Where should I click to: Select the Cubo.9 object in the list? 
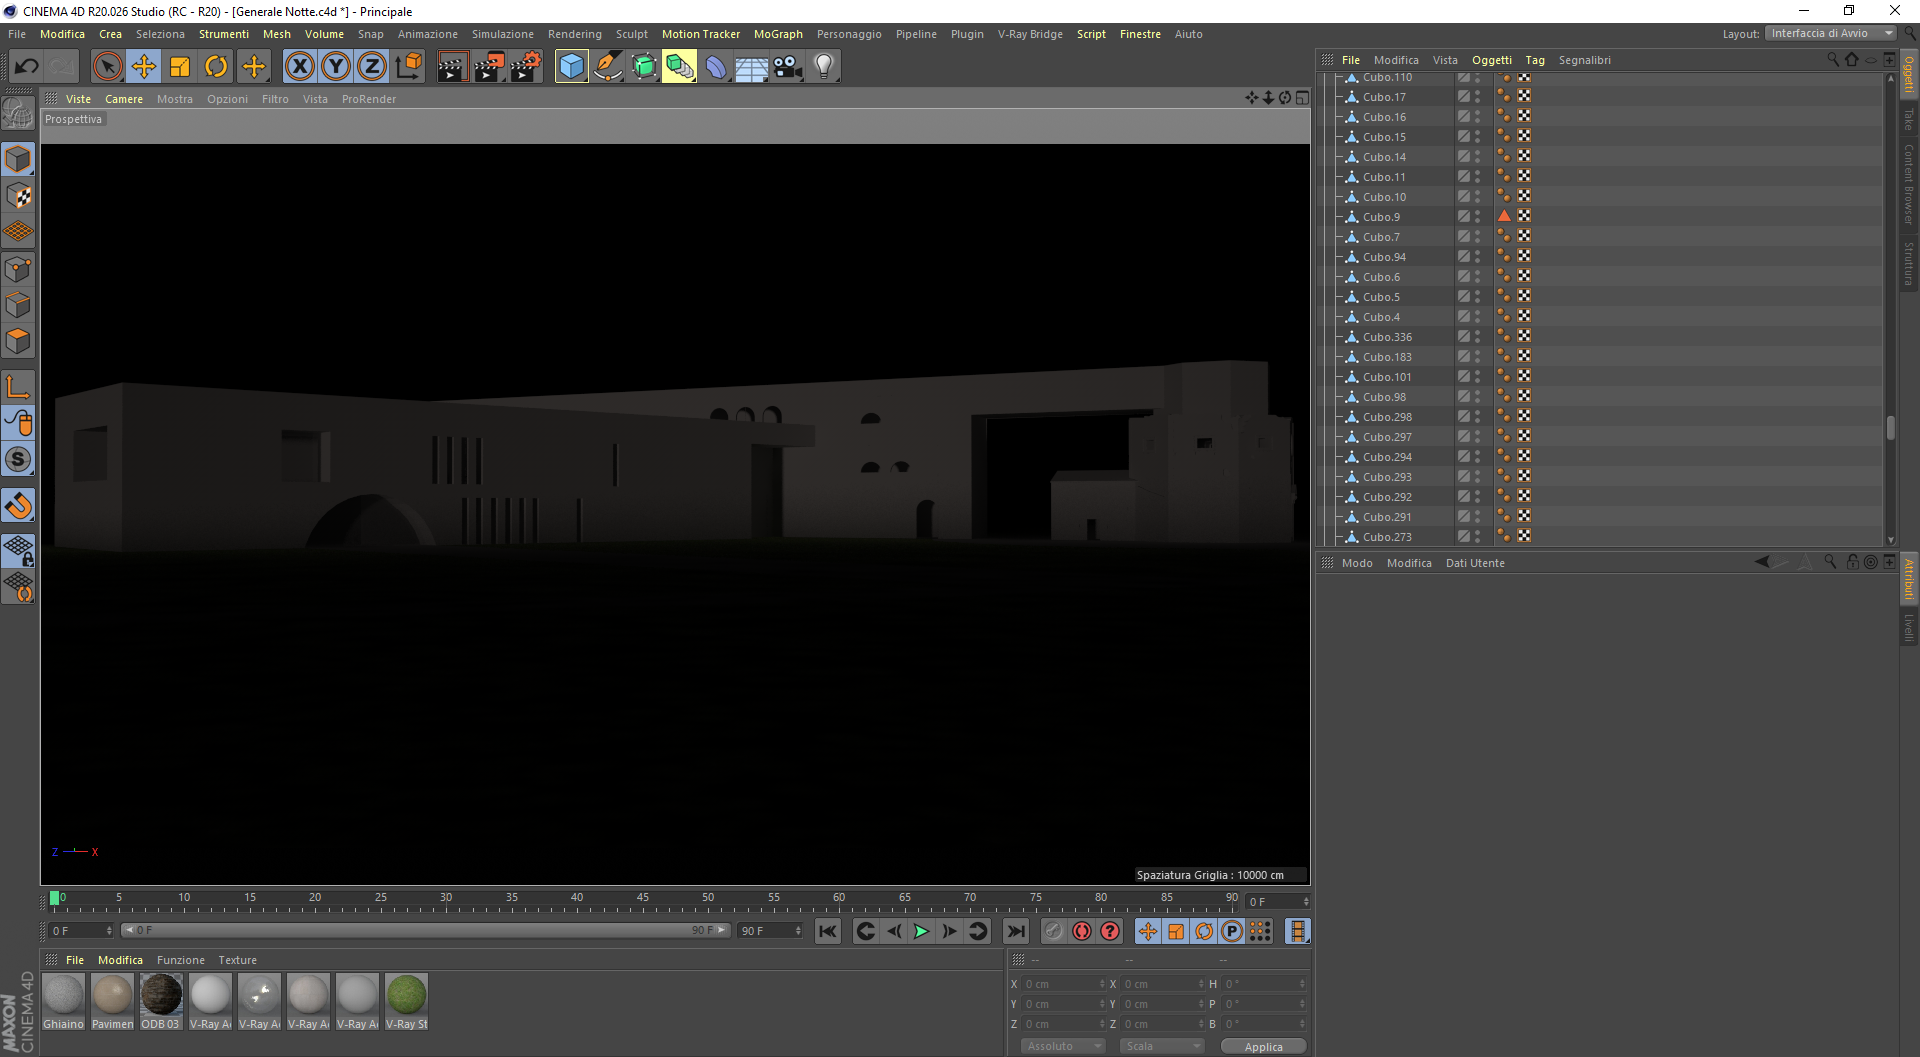(x=1381, y=217)
